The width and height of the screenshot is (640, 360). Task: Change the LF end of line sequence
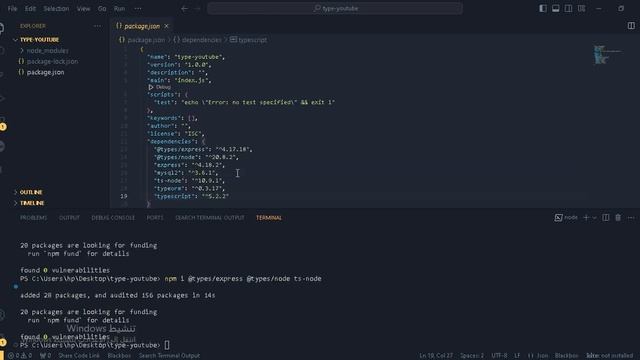click(x=517, y=356)
